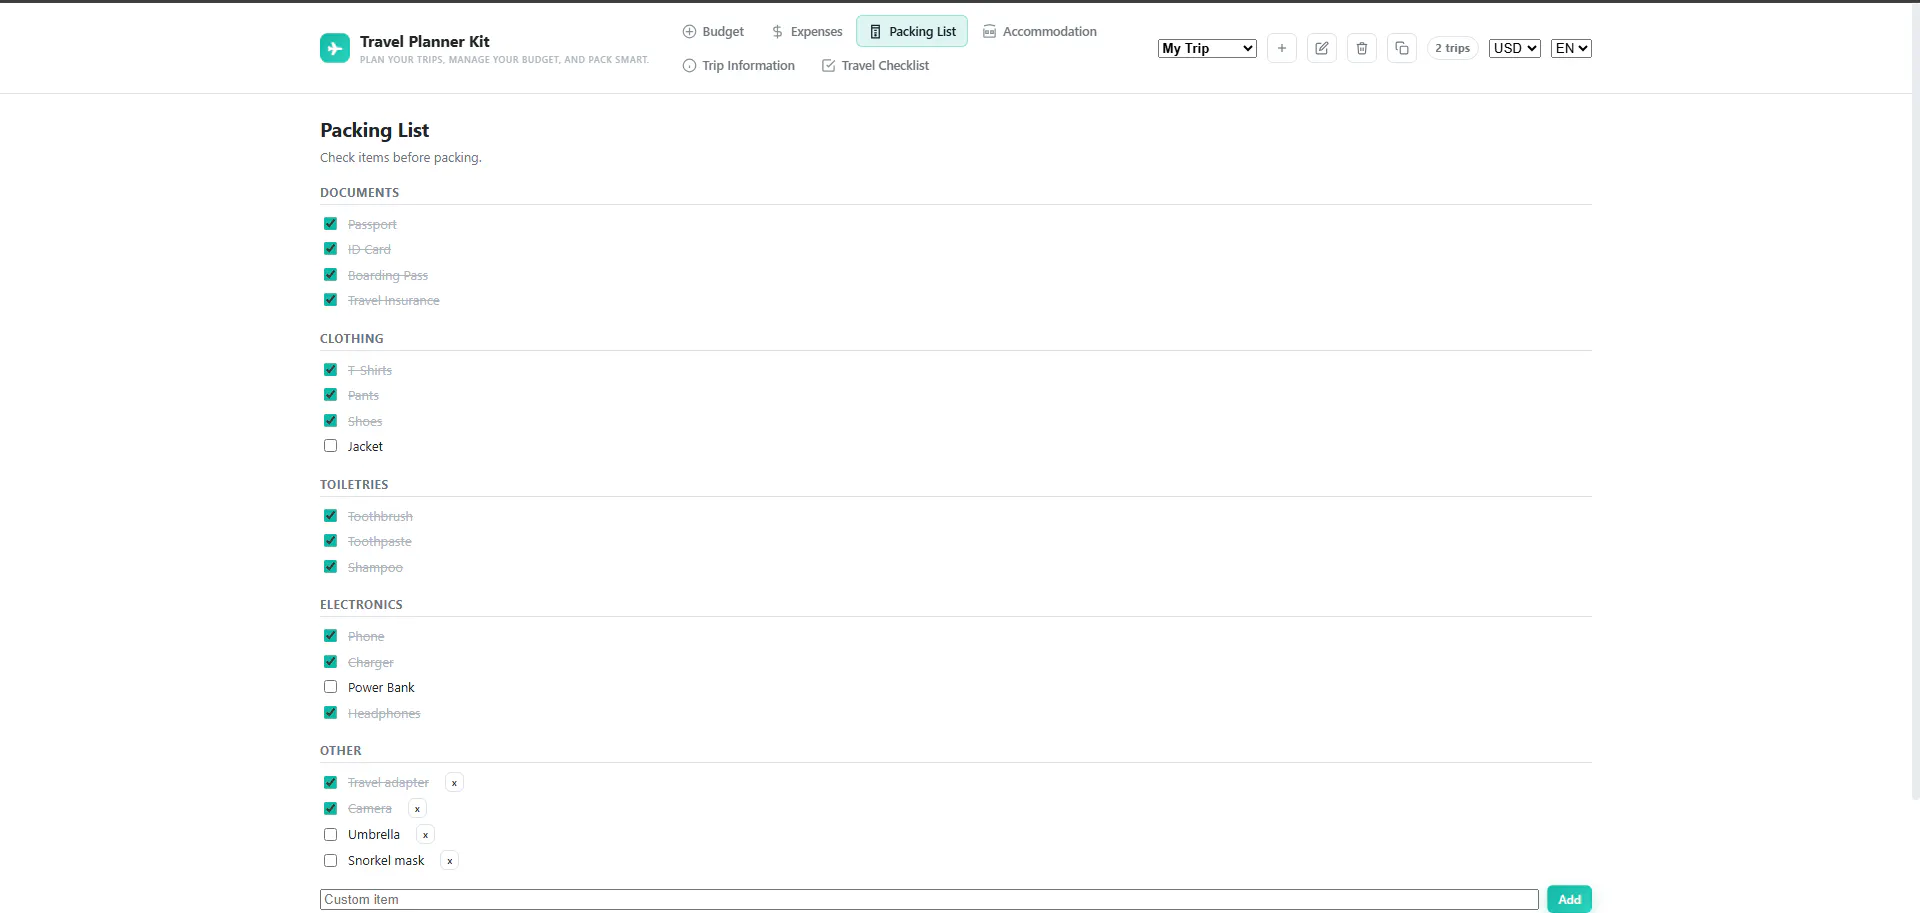The width and height of the screenshot is (1920, 913).
Task: Click the page vertical scrollbar
Action: (1915, 400)
